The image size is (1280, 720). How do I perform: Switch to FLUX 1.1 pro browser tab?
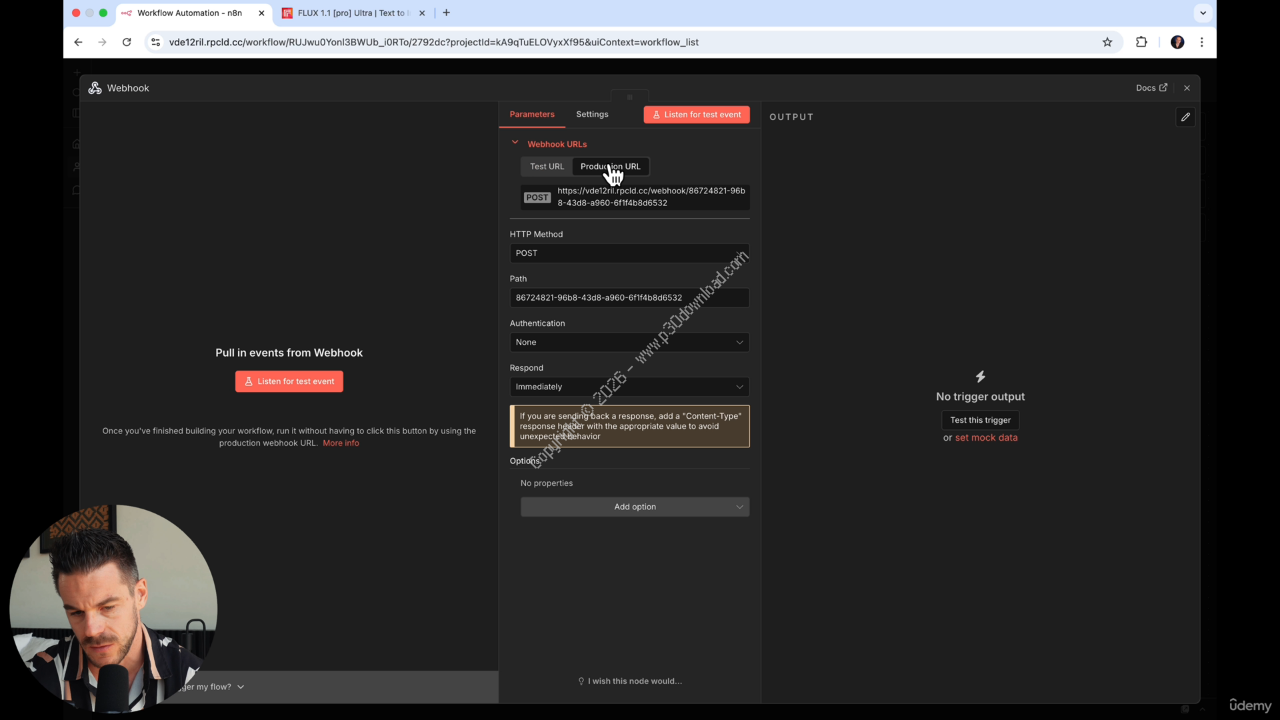[x=348, y=13]
